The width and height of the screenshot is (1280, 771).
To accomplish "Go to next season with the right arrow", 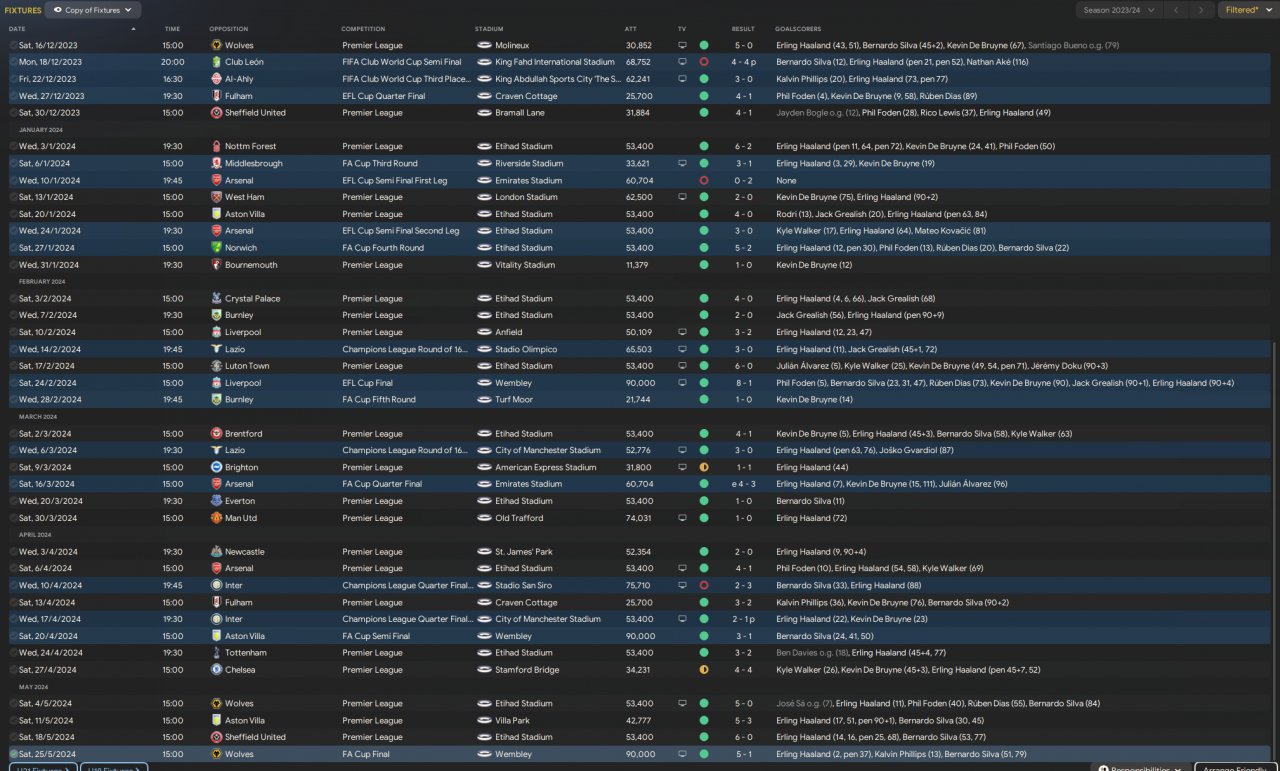I will pos(1203,10).
